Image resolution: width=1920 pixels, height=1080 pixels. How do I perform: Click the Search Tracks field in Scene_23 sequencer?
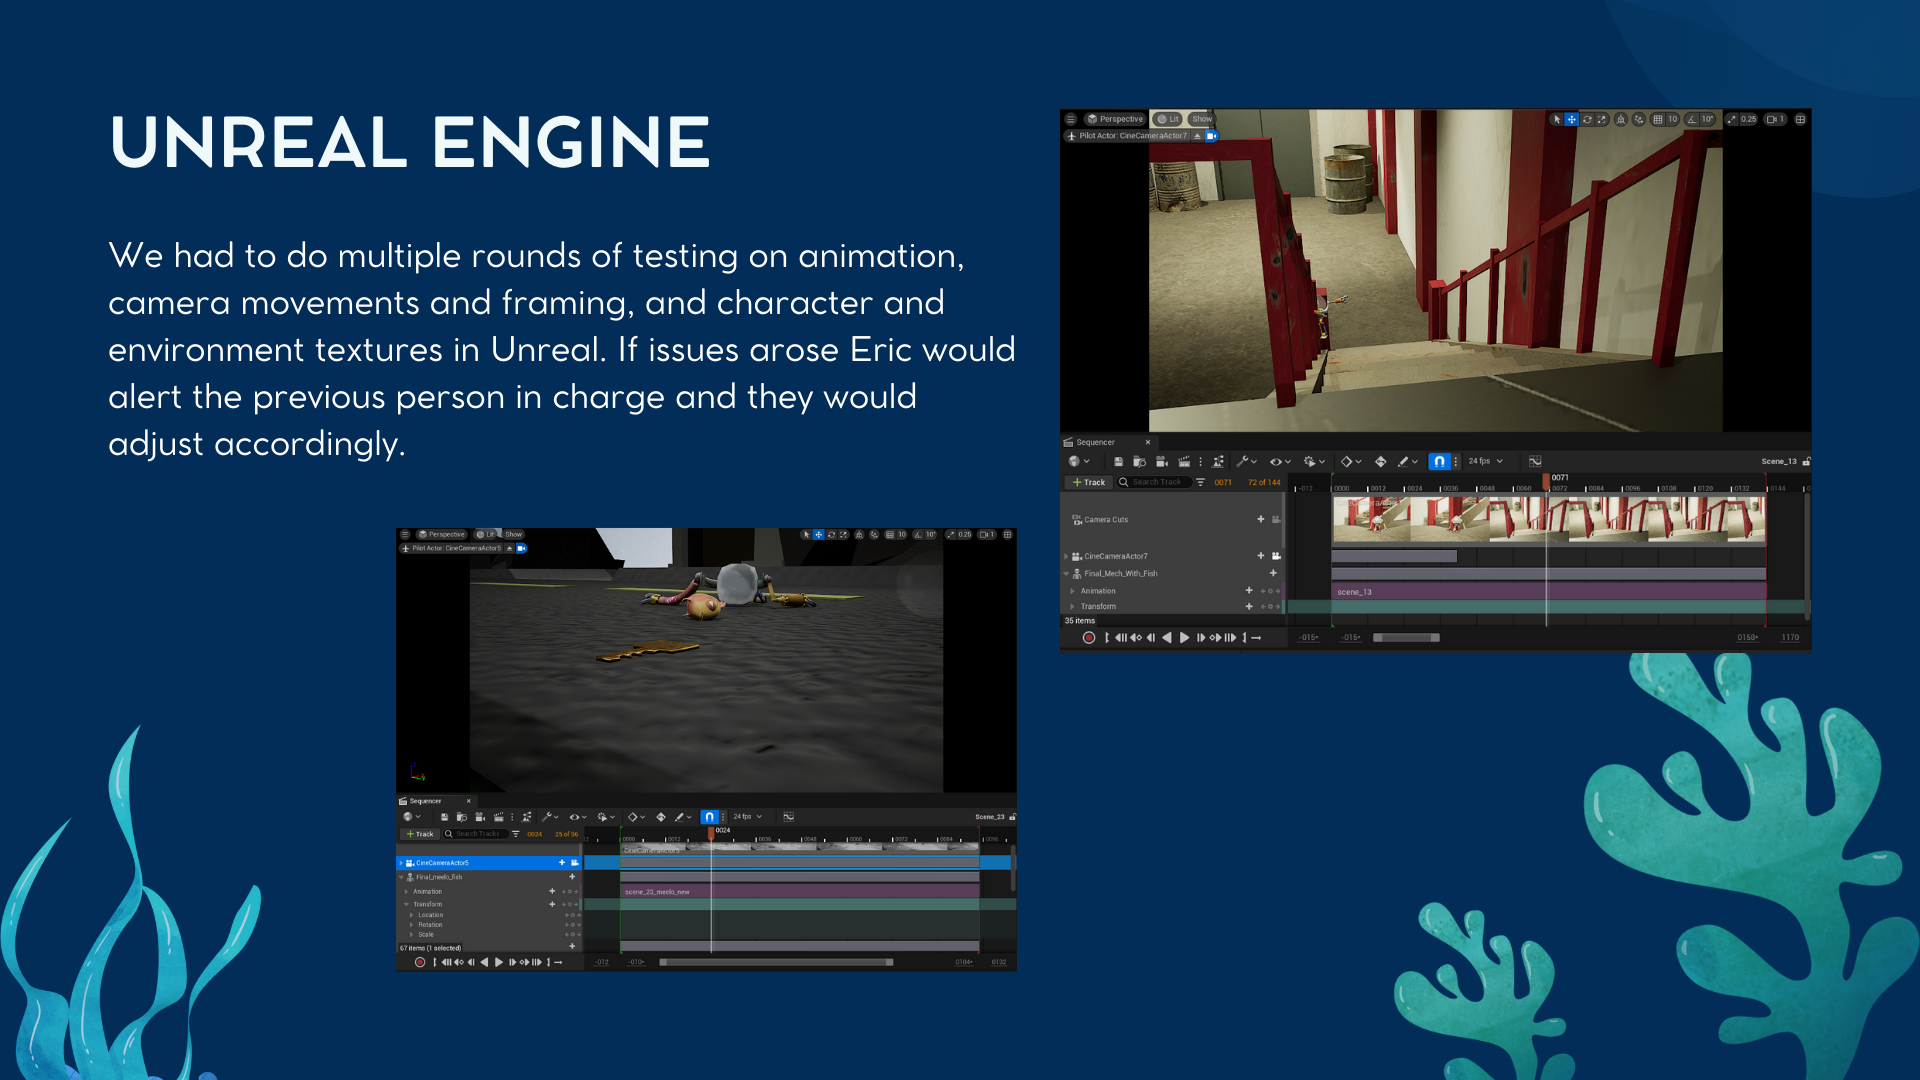476,834
